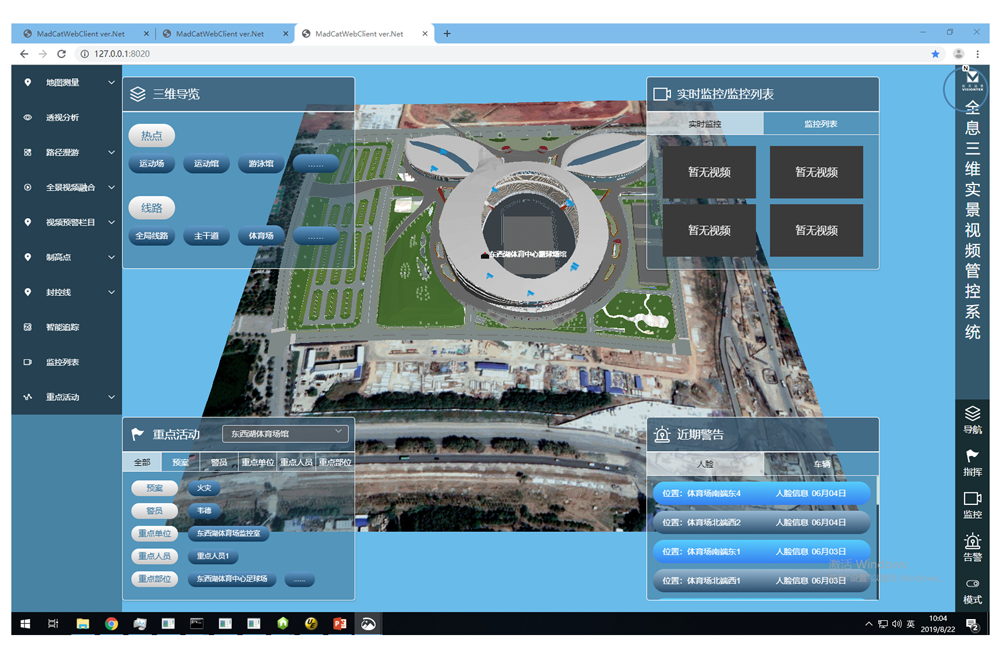Click the 指挥 flag icon
Screen dimensions: 1000x652
972,456
